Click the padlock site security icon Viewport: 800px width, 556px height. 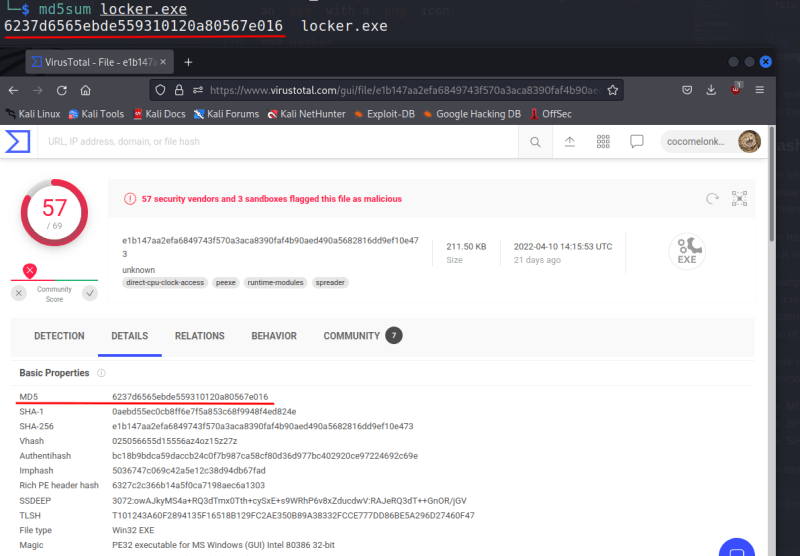[179, 90]
